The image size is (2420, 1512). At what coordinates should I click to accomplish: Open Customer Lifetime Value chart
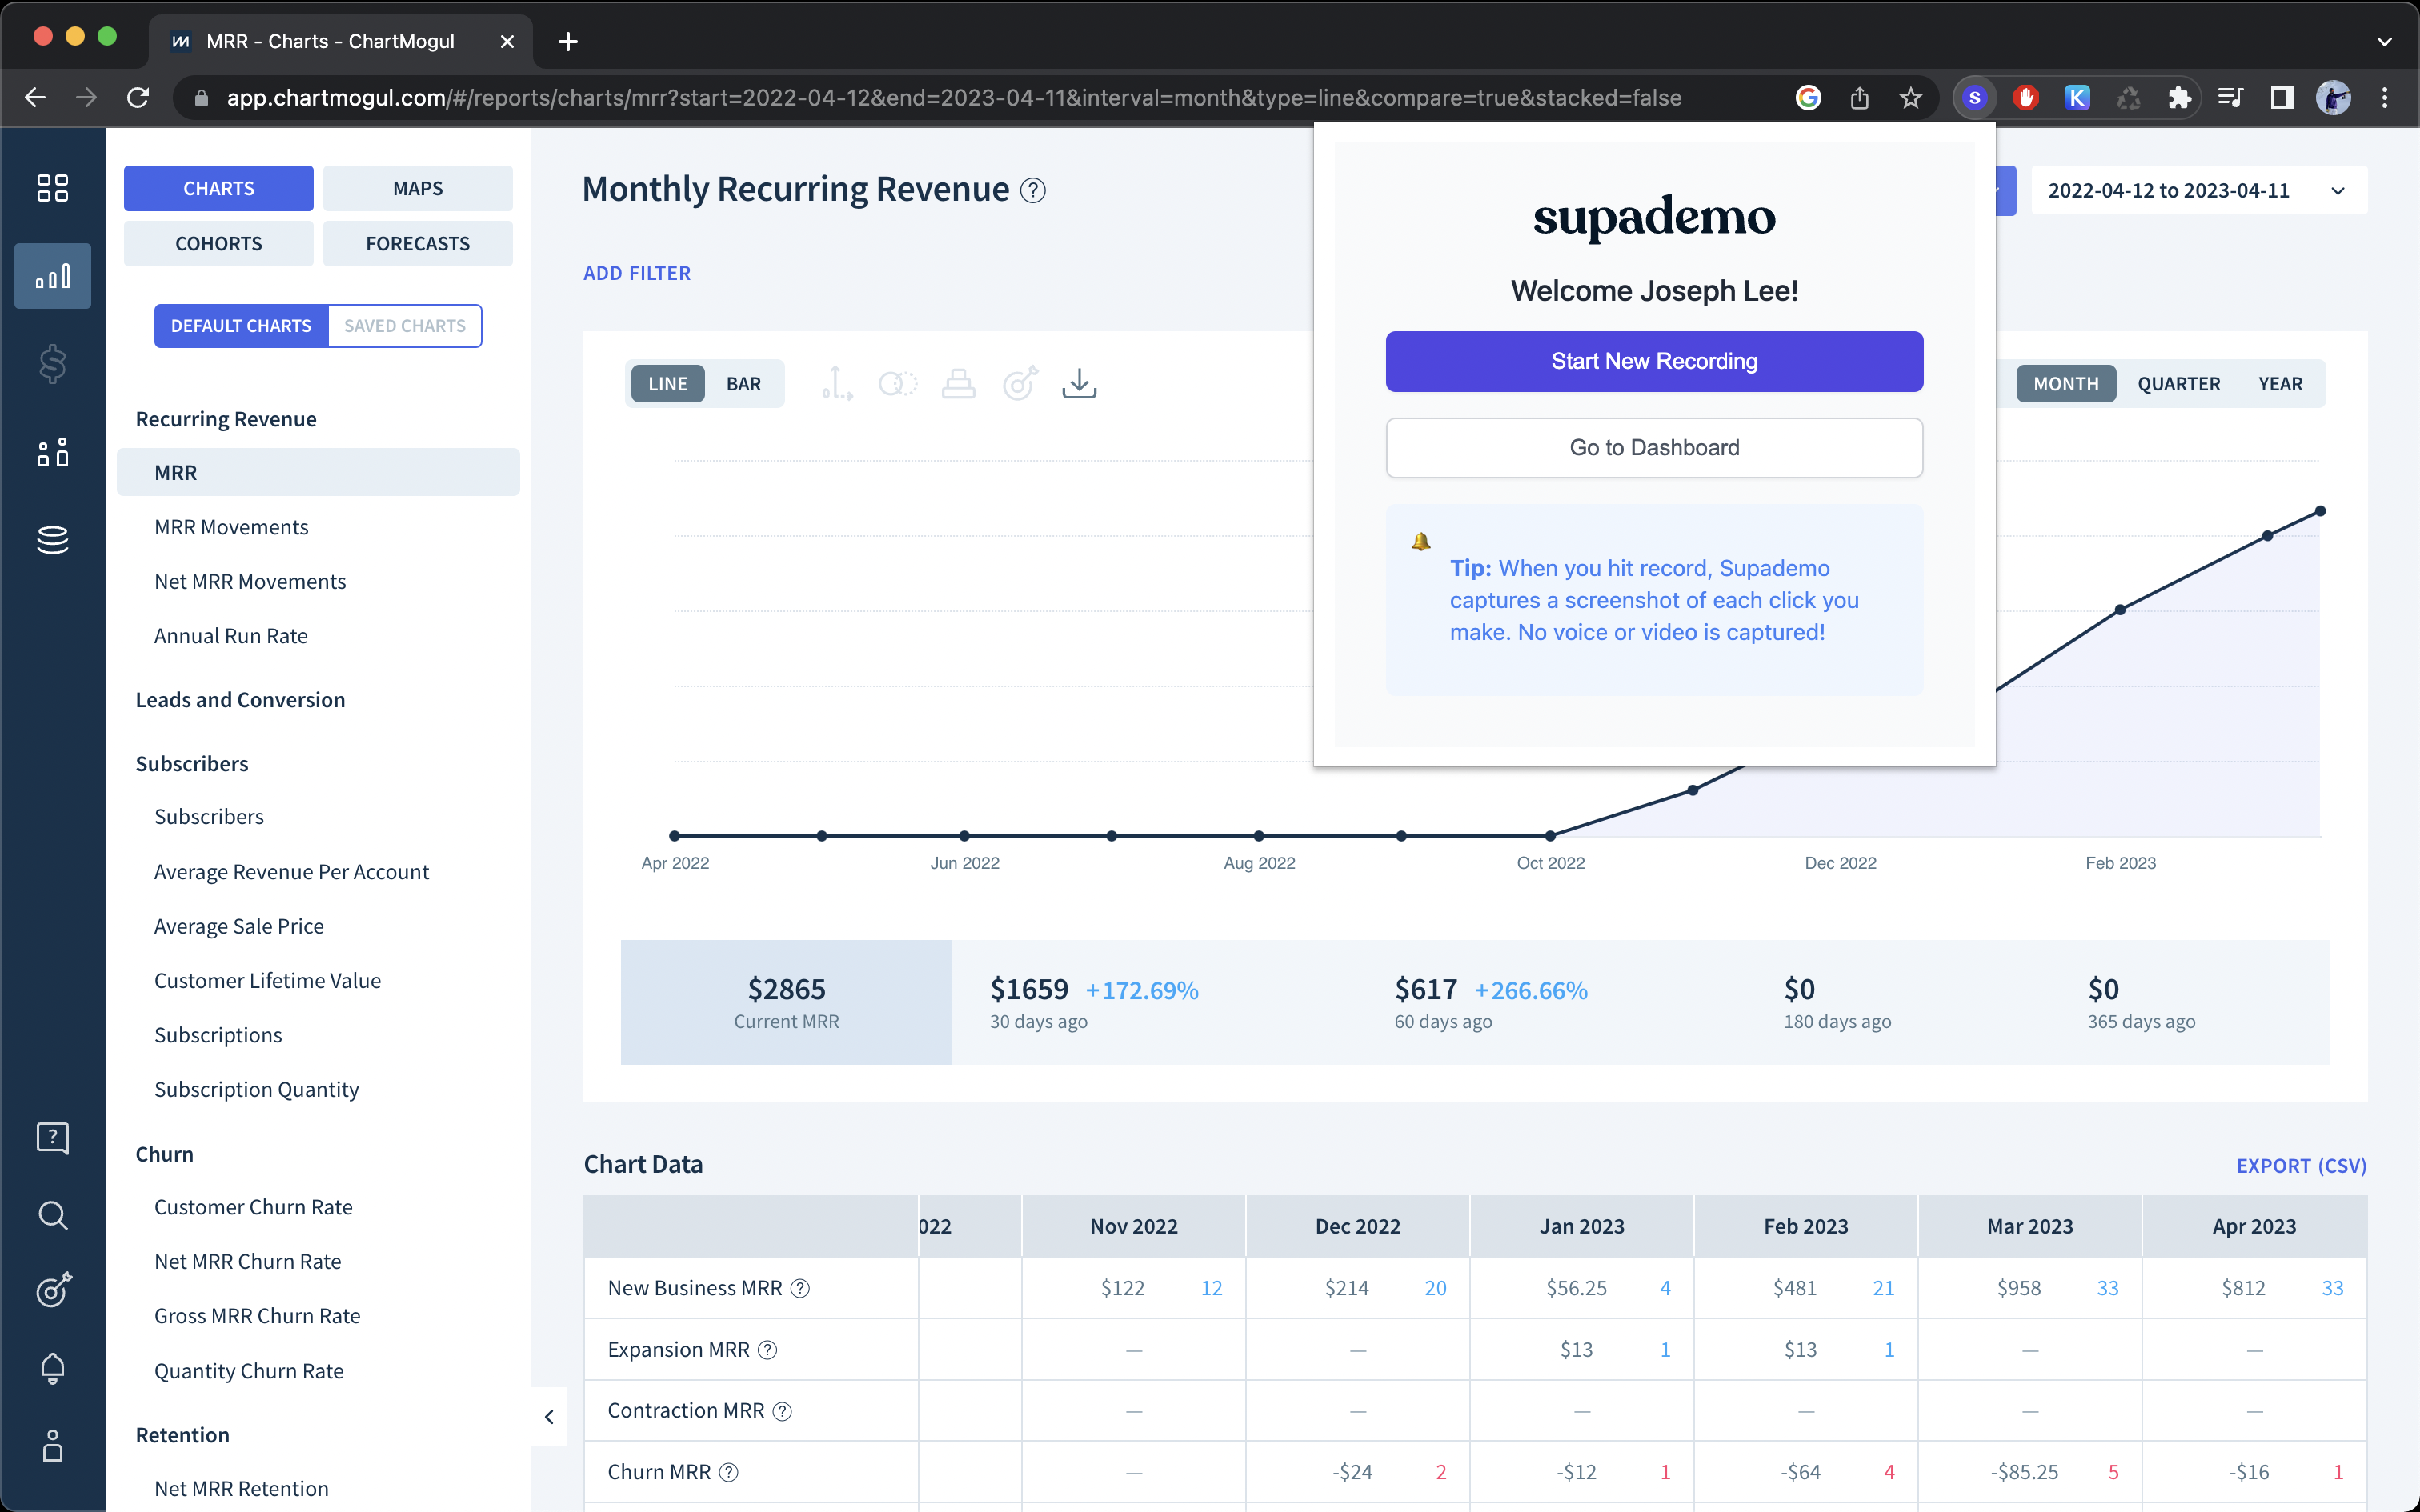pos(267,981)
